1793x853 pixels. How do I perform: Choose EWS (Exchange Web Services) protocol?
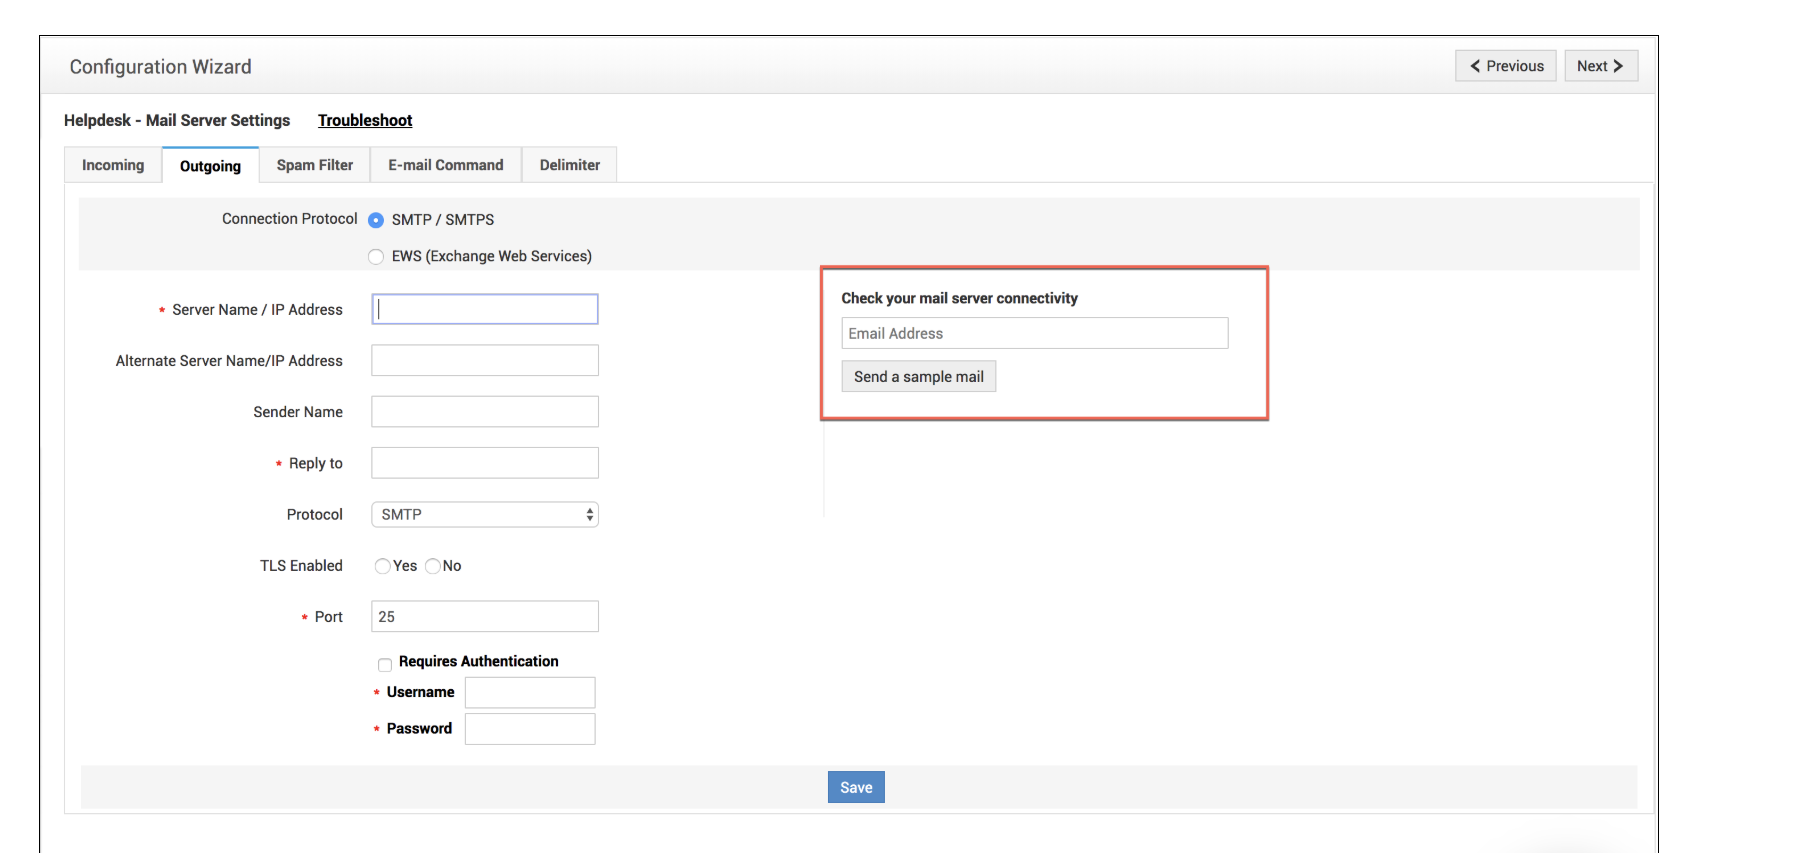point(376,257)
